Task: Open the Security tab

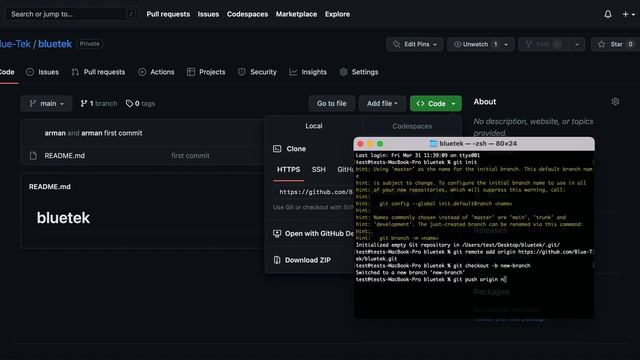Action: pos(257,72)
